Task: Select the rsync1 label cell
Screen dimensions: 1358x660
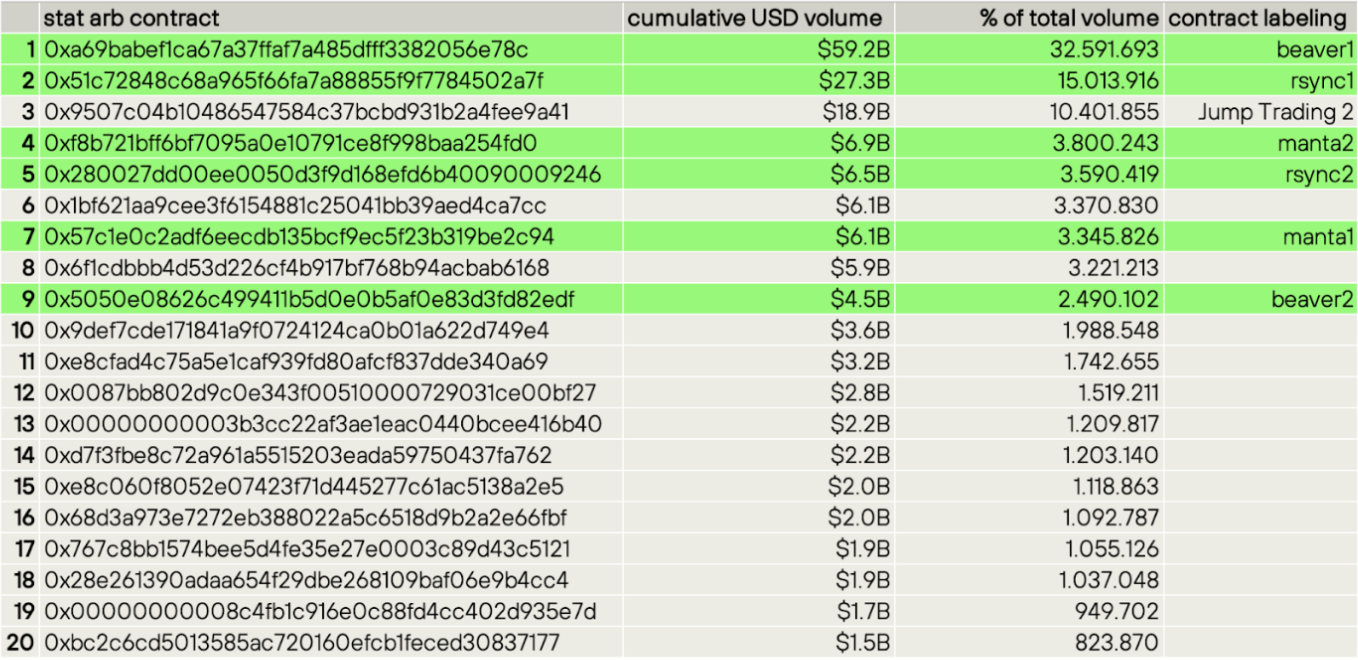Action: point(1319,81)
